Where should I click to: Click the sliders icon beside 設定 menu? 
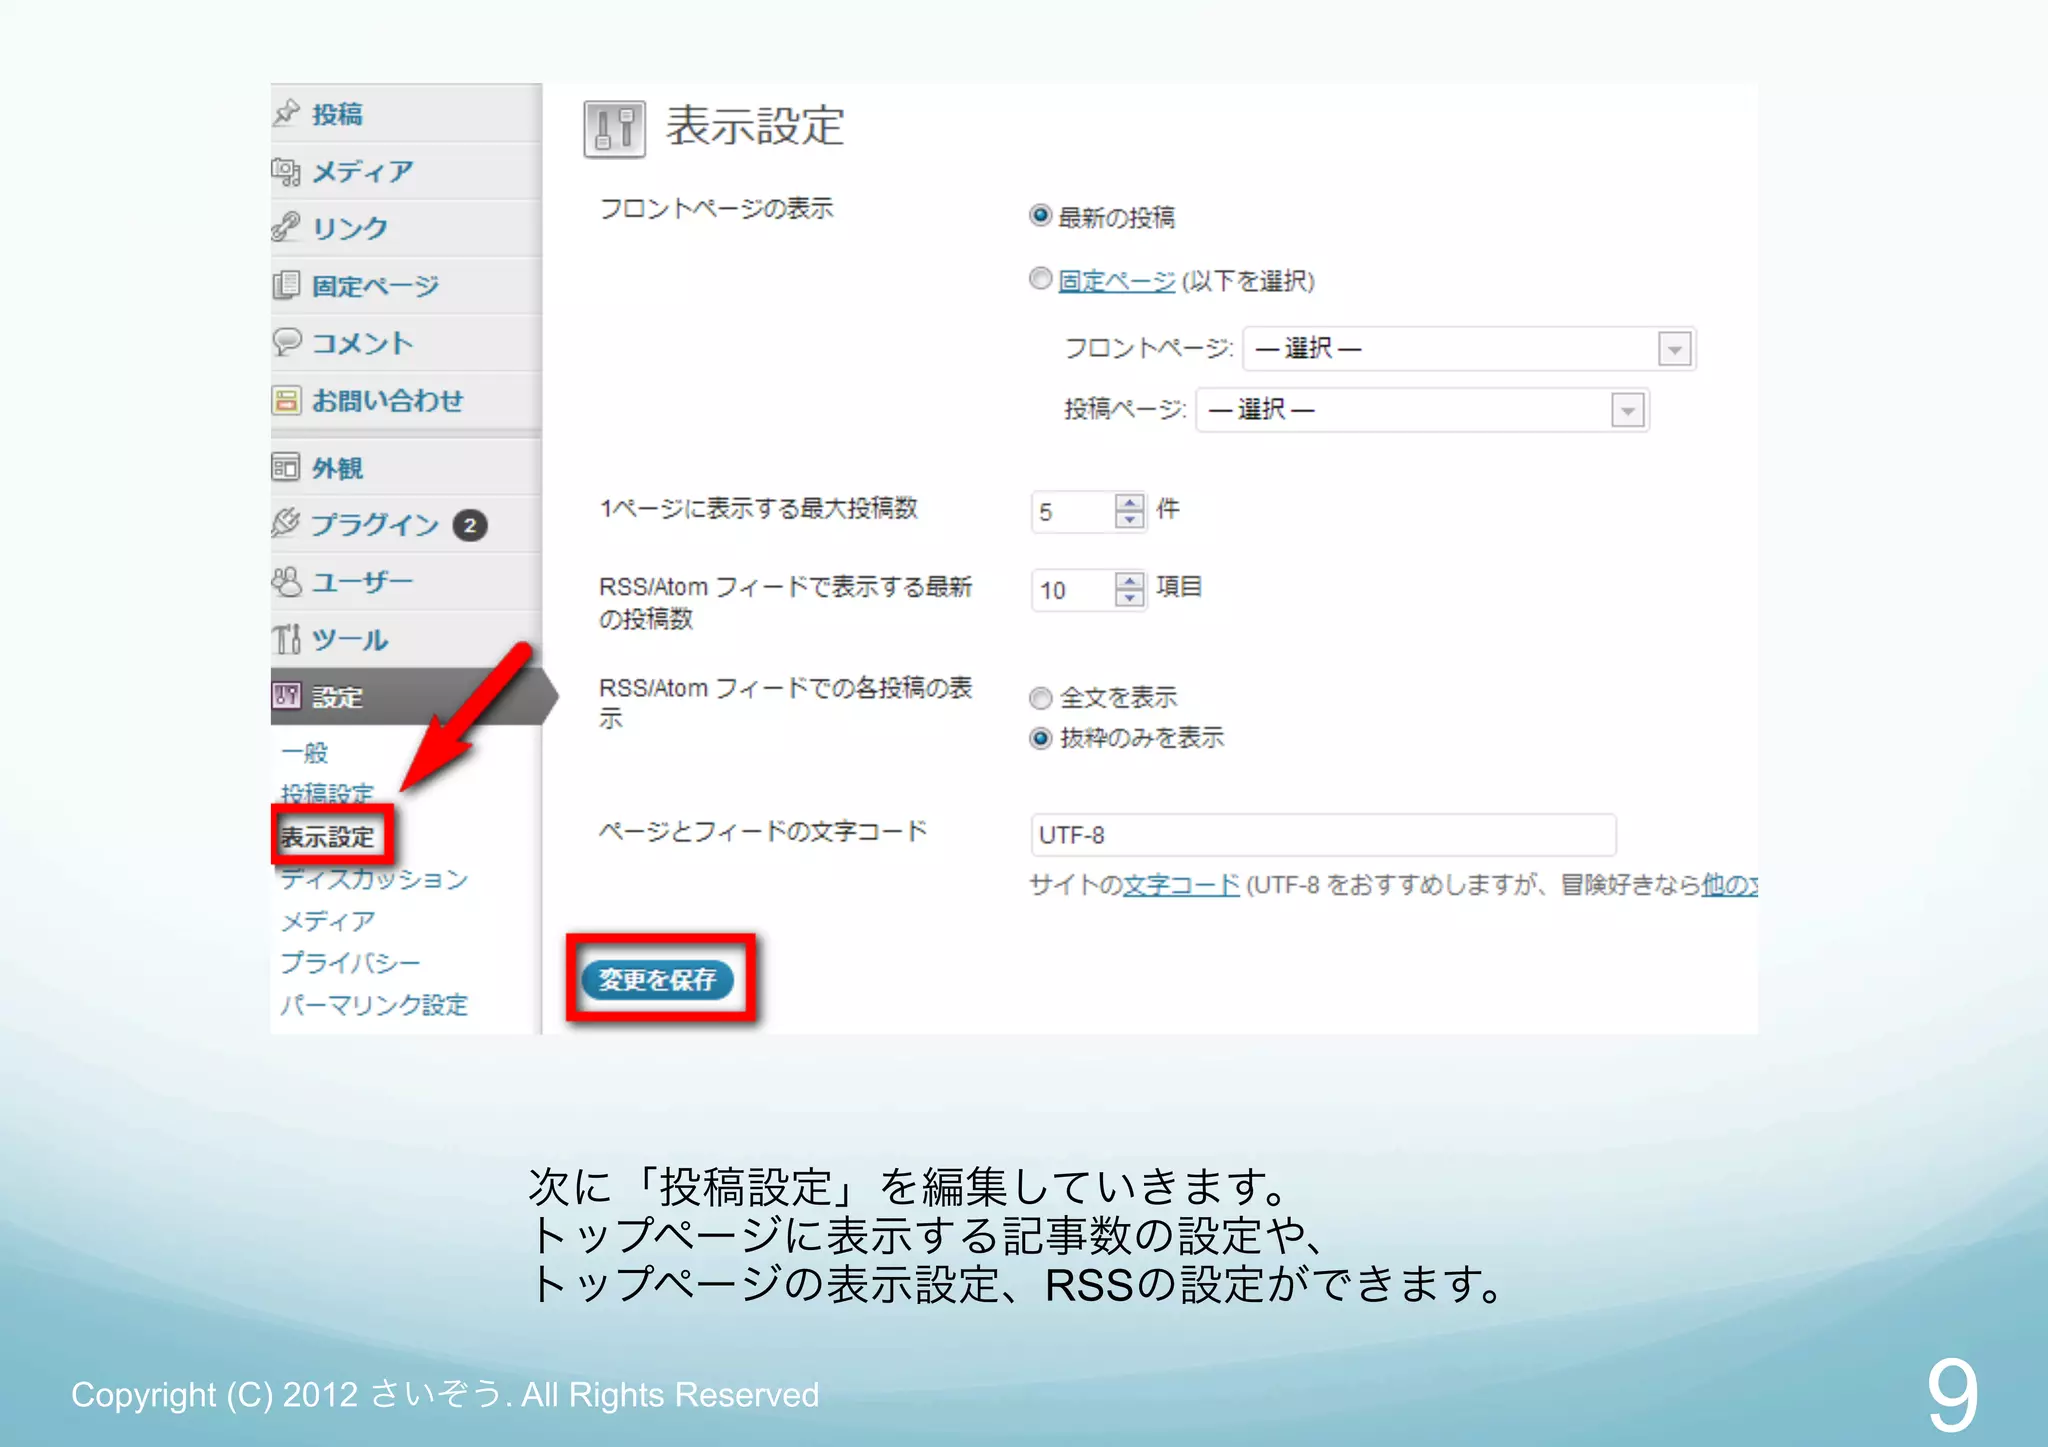[x=287, y=695]
